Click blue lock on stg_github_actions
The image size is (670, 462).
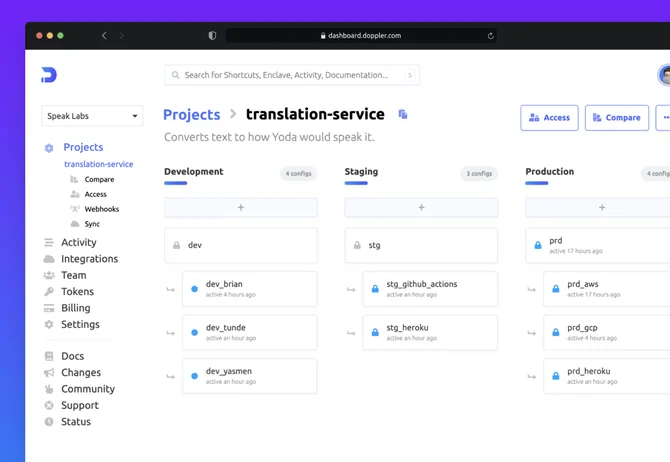tap(375, 289)
